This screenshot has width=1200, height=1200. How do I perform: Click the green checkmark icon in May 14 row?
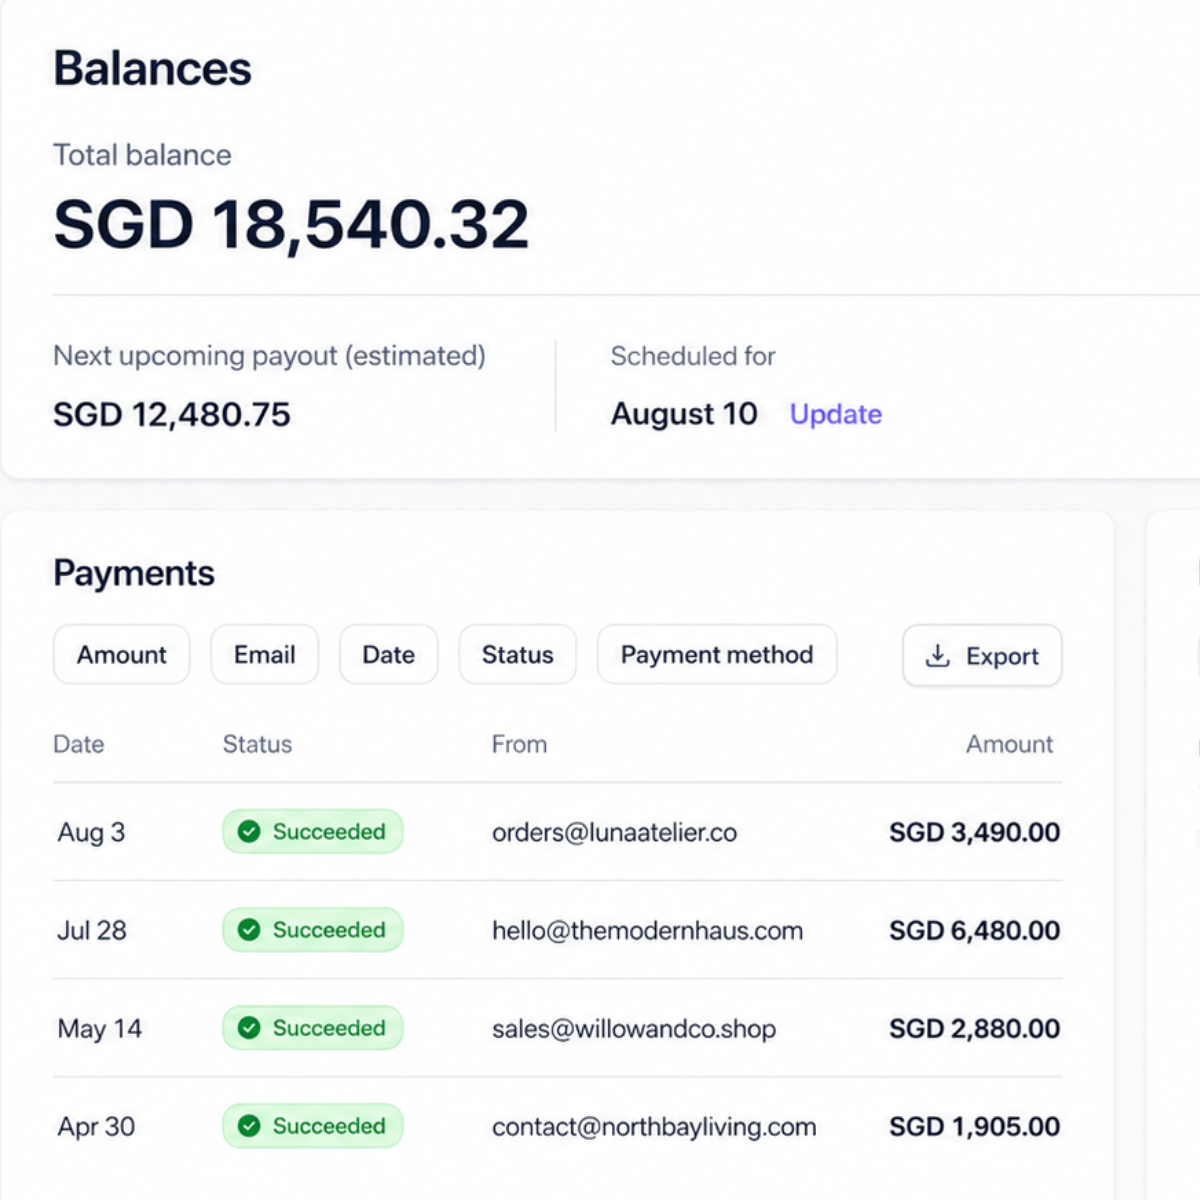click(x=249, y=1027)
